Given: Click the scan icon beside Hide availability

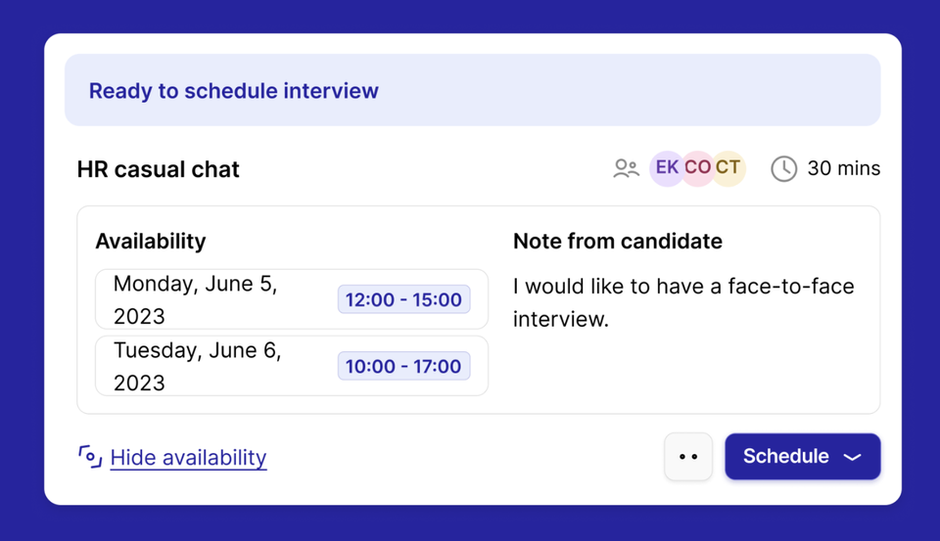Looking at the screenshot, I should tap(90, 457).
